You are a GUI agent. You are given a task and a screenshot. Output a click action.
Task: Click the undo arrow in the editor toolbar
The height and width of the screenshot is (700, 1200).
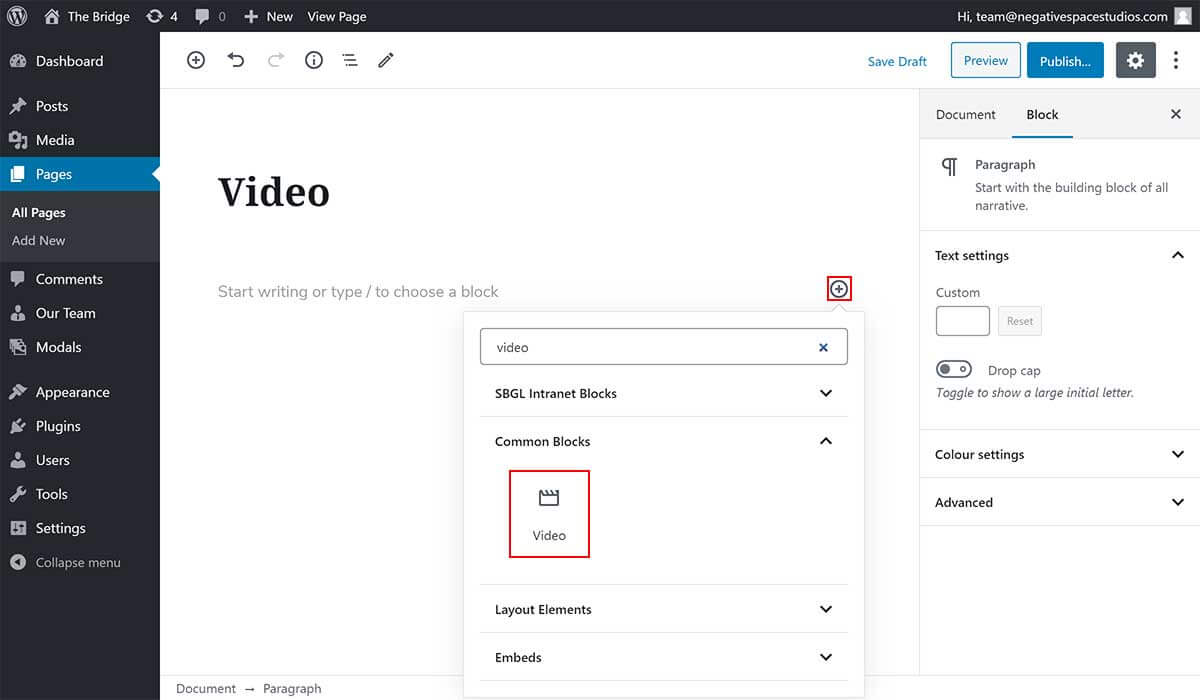(x=236, y=60)
